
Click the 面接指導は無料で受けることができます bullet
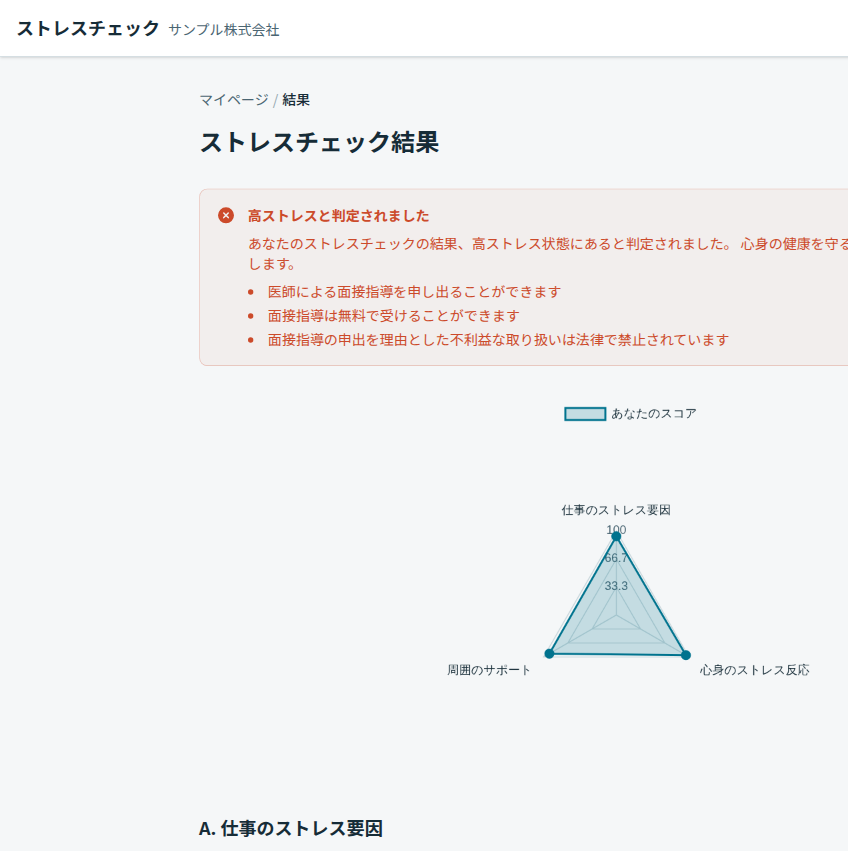pos(393,316)
